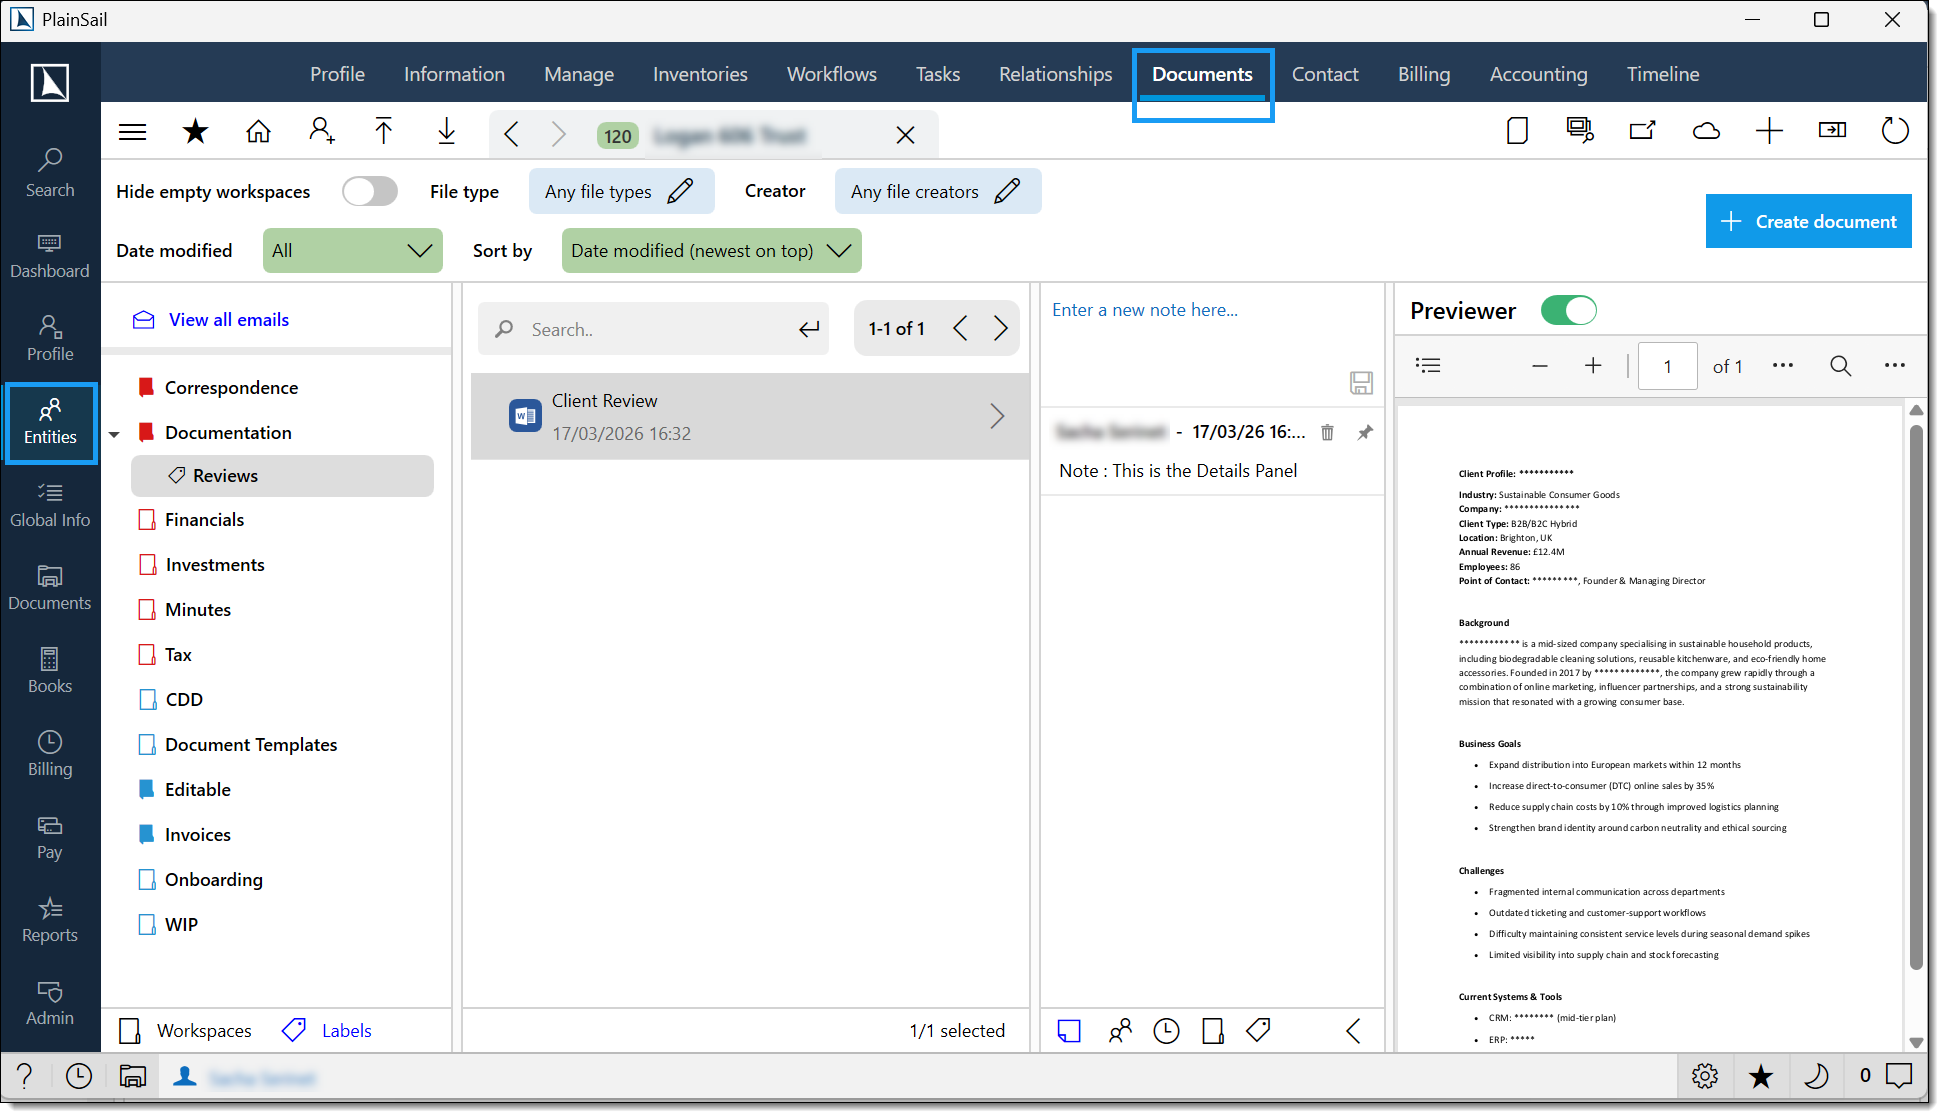Open the Date modified filter dropdown
The height and width of the screenshot is (1118, 1944).
[x=352, y=250]
